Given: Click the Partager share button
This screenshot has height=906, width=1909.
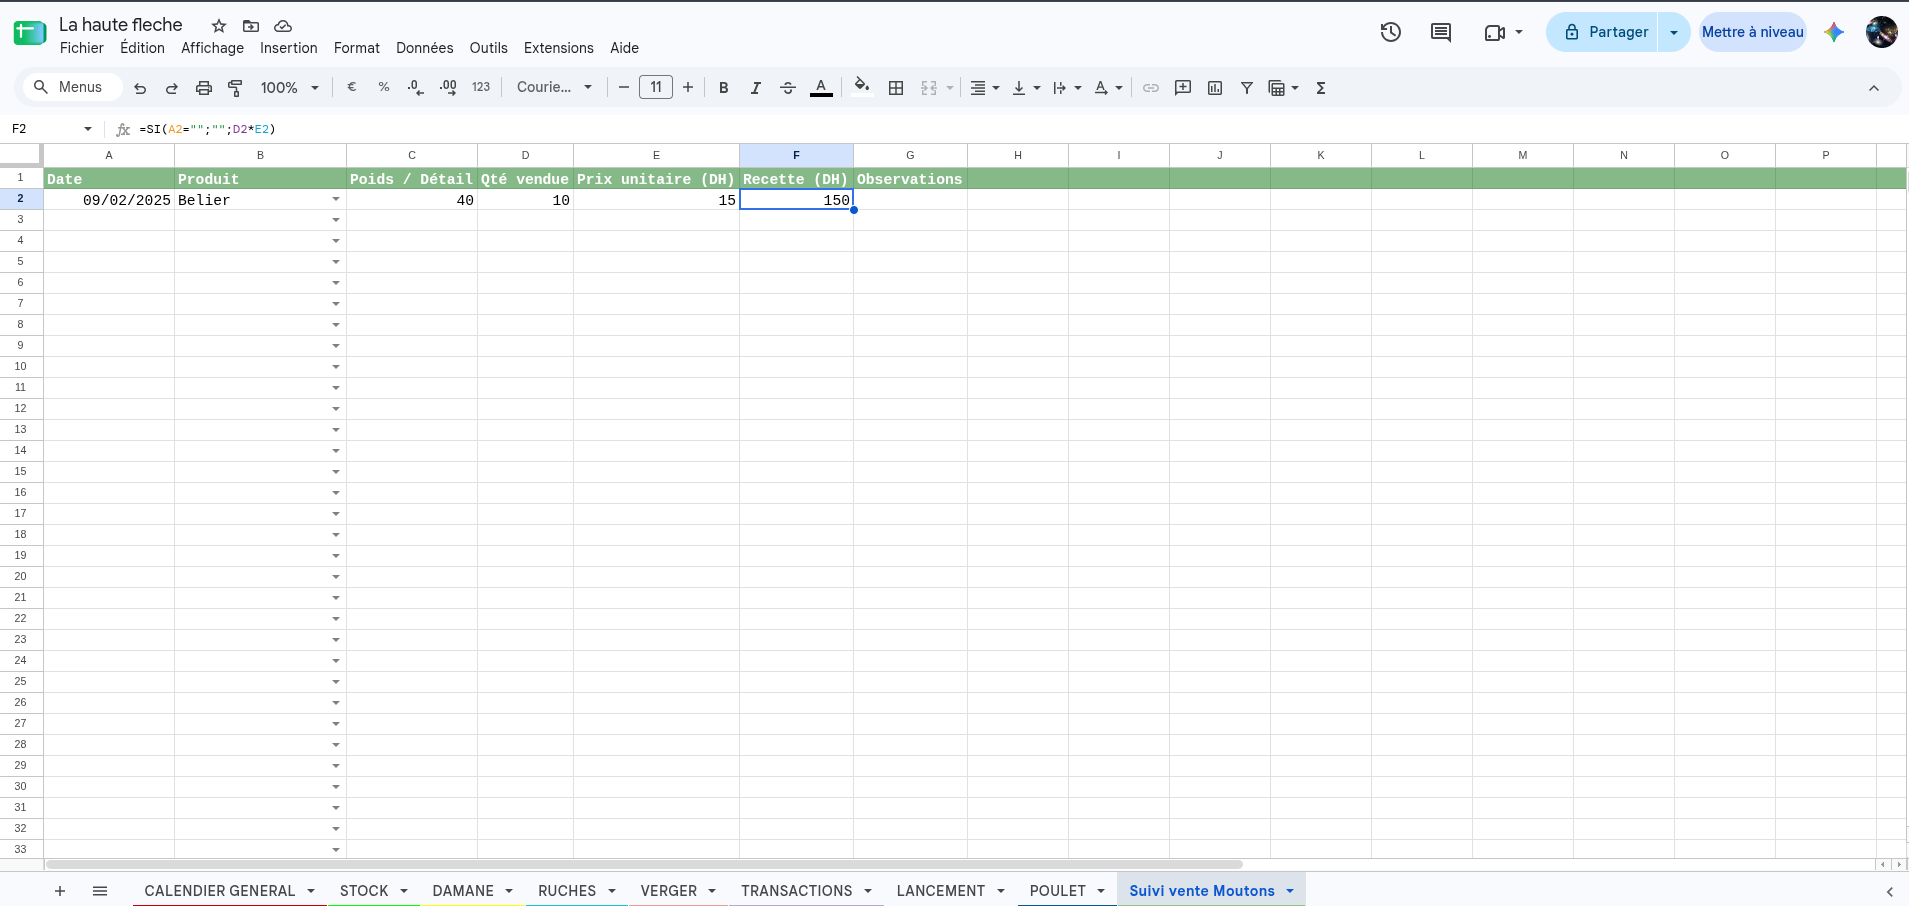Looking at the screenshot, I should pyautogui.click(x=1603, y=32).
